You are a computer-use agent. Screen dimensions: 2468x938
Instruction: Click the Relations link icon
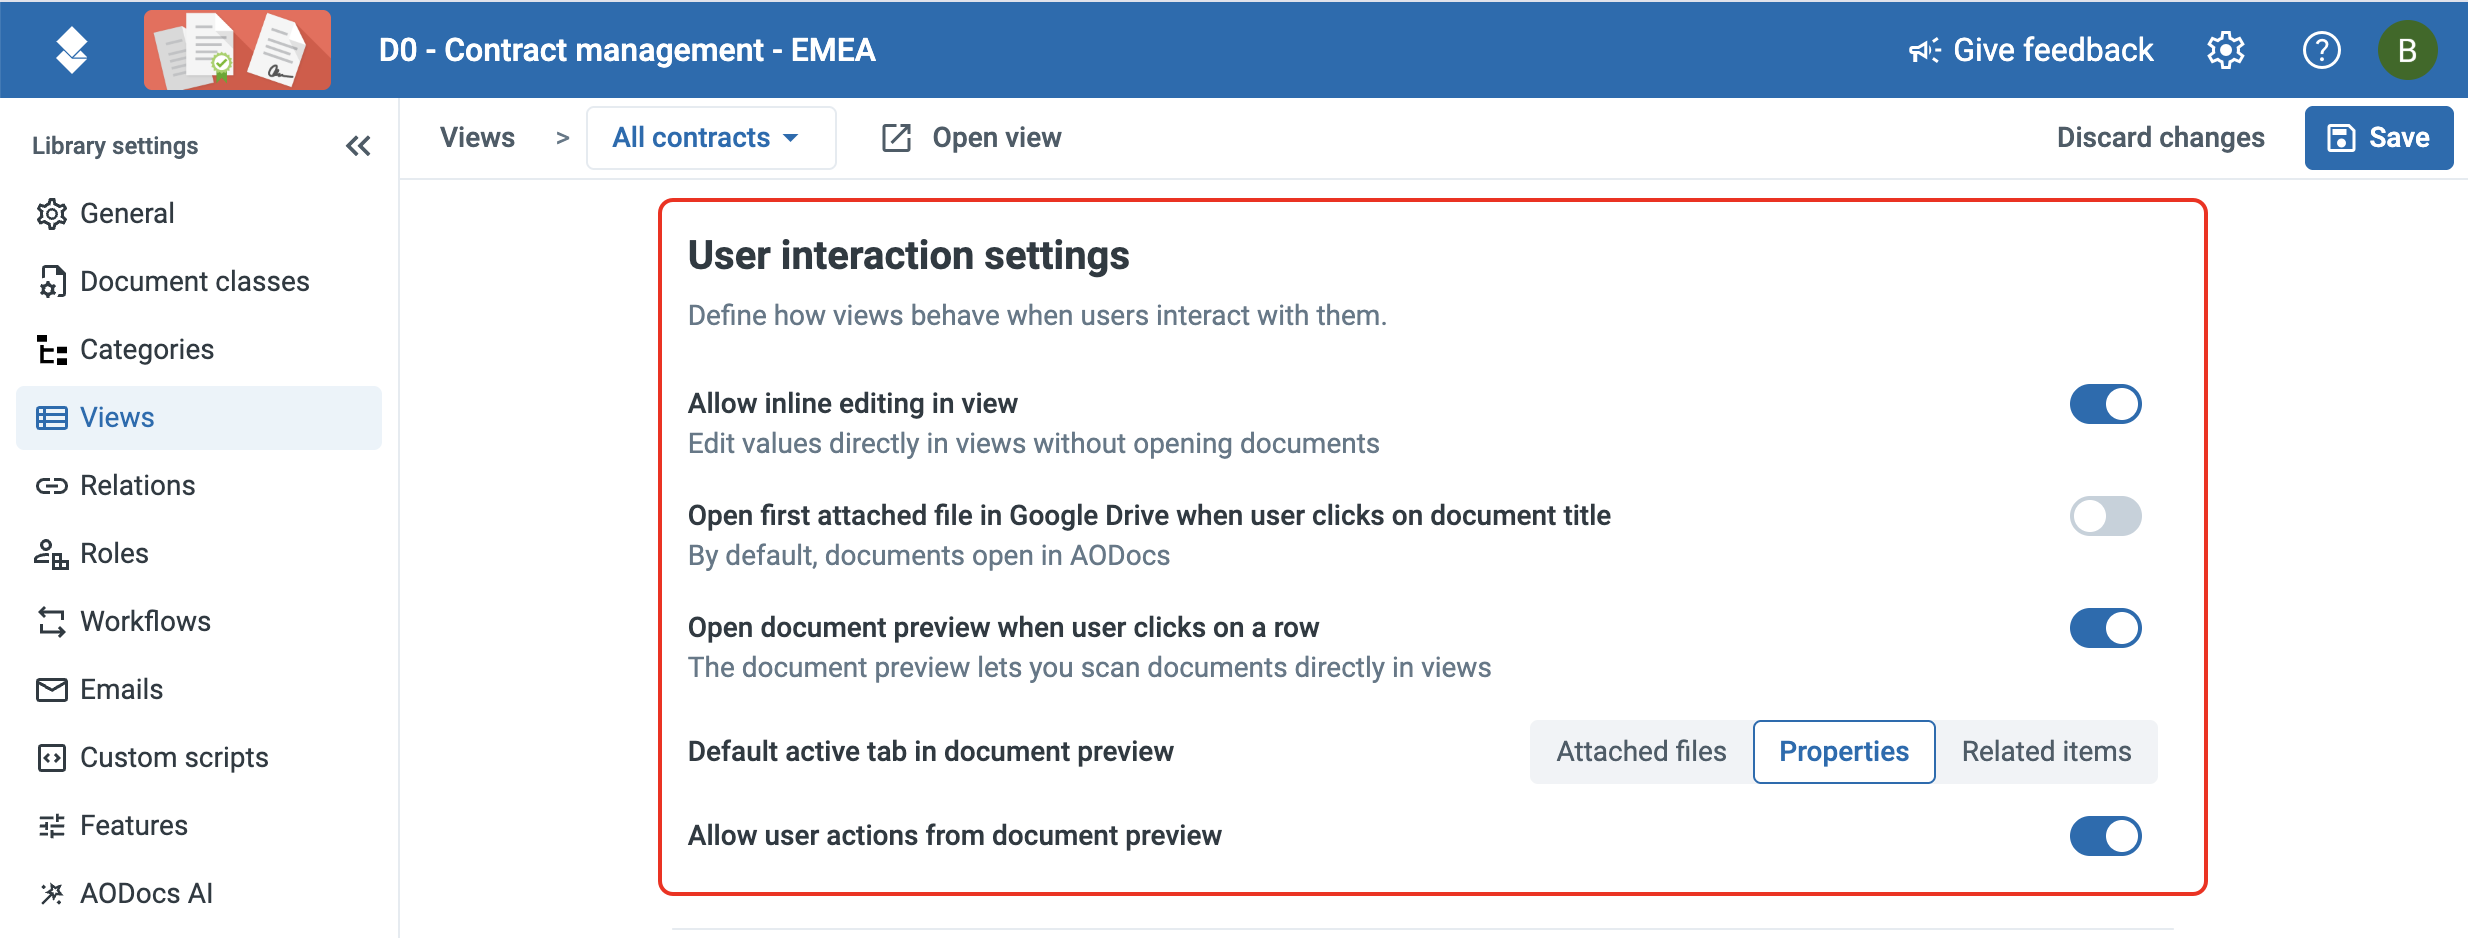coord(51,486)
